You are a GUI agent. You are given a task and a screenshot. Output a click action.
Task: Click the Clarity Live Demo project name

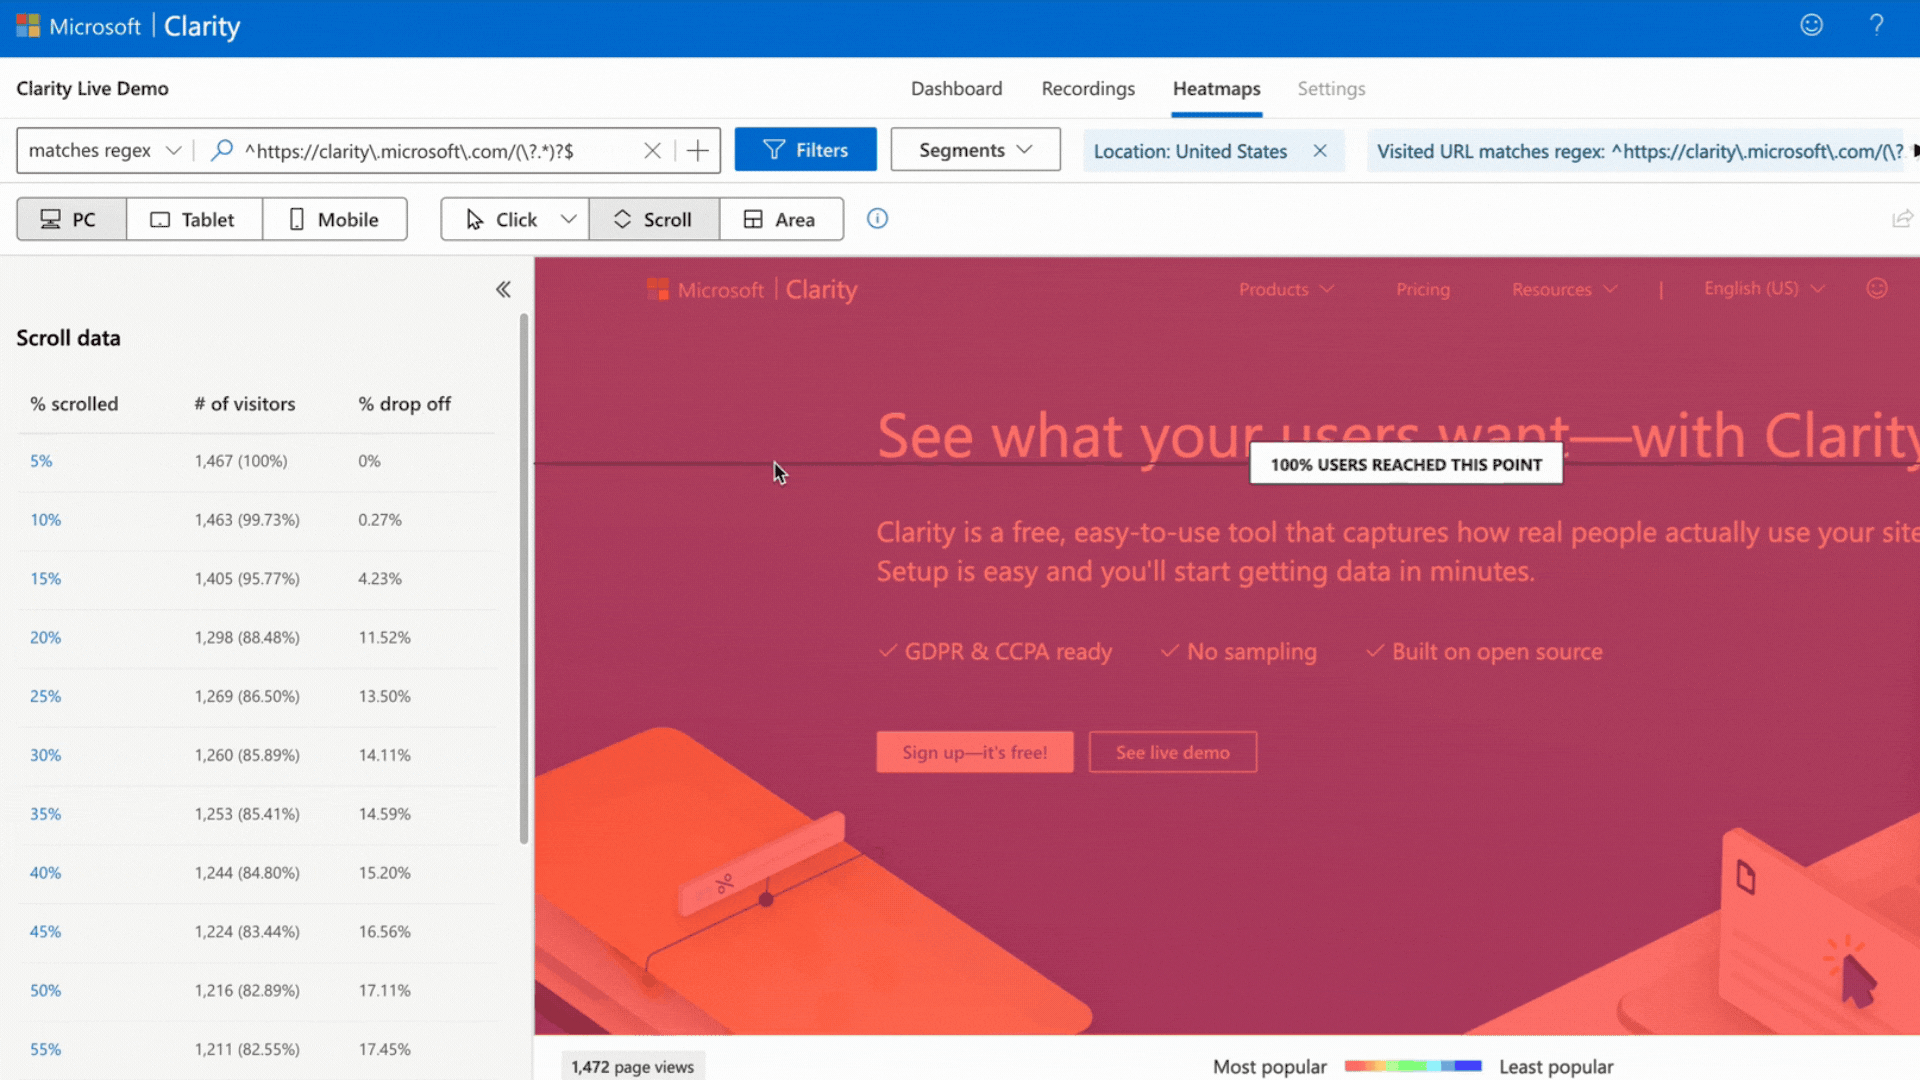(x=92, y=88)
